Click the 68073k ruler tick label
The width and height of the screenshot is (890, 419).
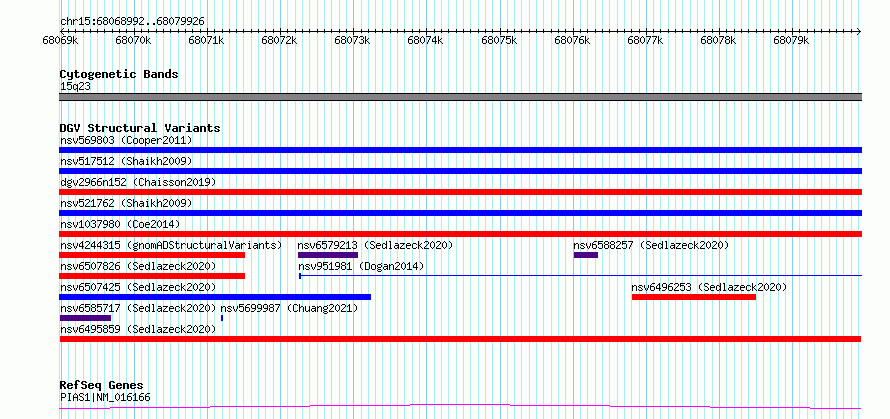[353, 41]
